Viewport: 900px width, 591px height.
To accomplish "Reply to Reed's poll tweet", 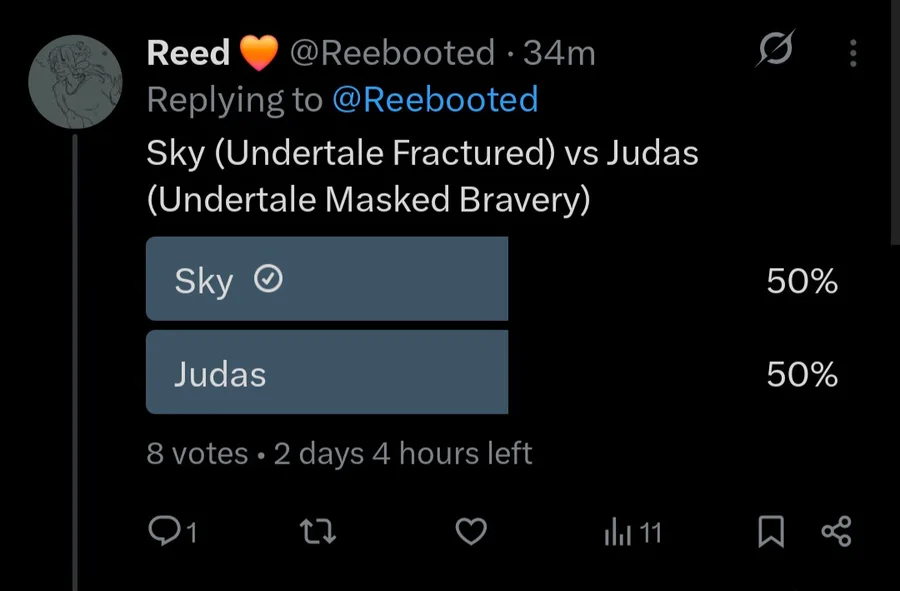I will tap(163, 533).
